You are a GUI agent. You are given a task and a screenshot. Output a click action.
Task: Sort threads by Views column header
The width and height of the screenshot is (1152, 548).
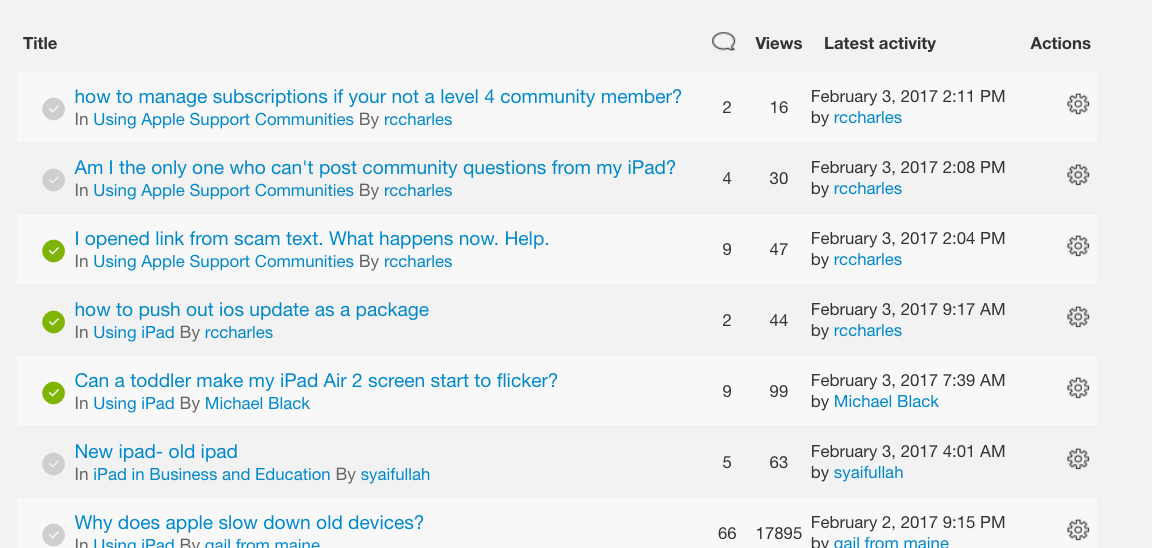[778, 43]
